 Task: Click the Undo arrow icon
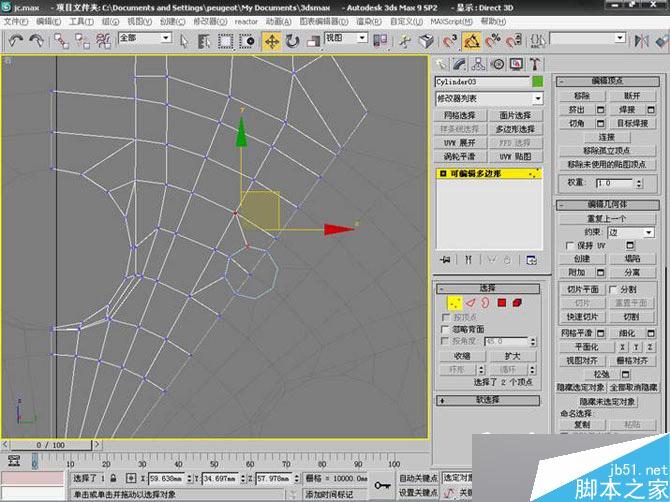pos(16,41)
